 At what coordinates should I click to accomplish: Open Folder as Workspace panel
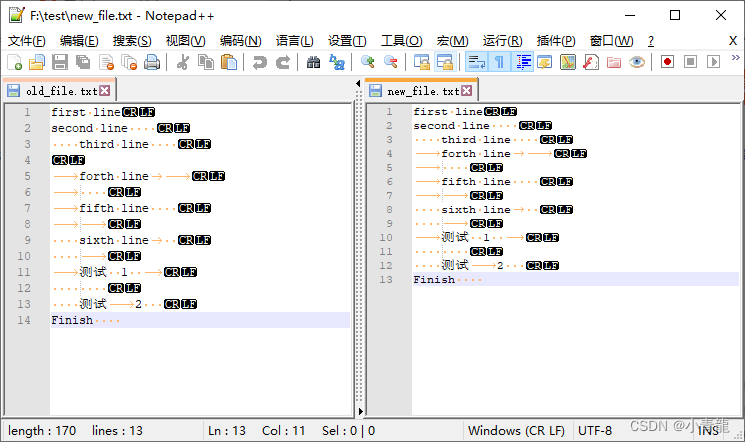[x=614, y=62]
